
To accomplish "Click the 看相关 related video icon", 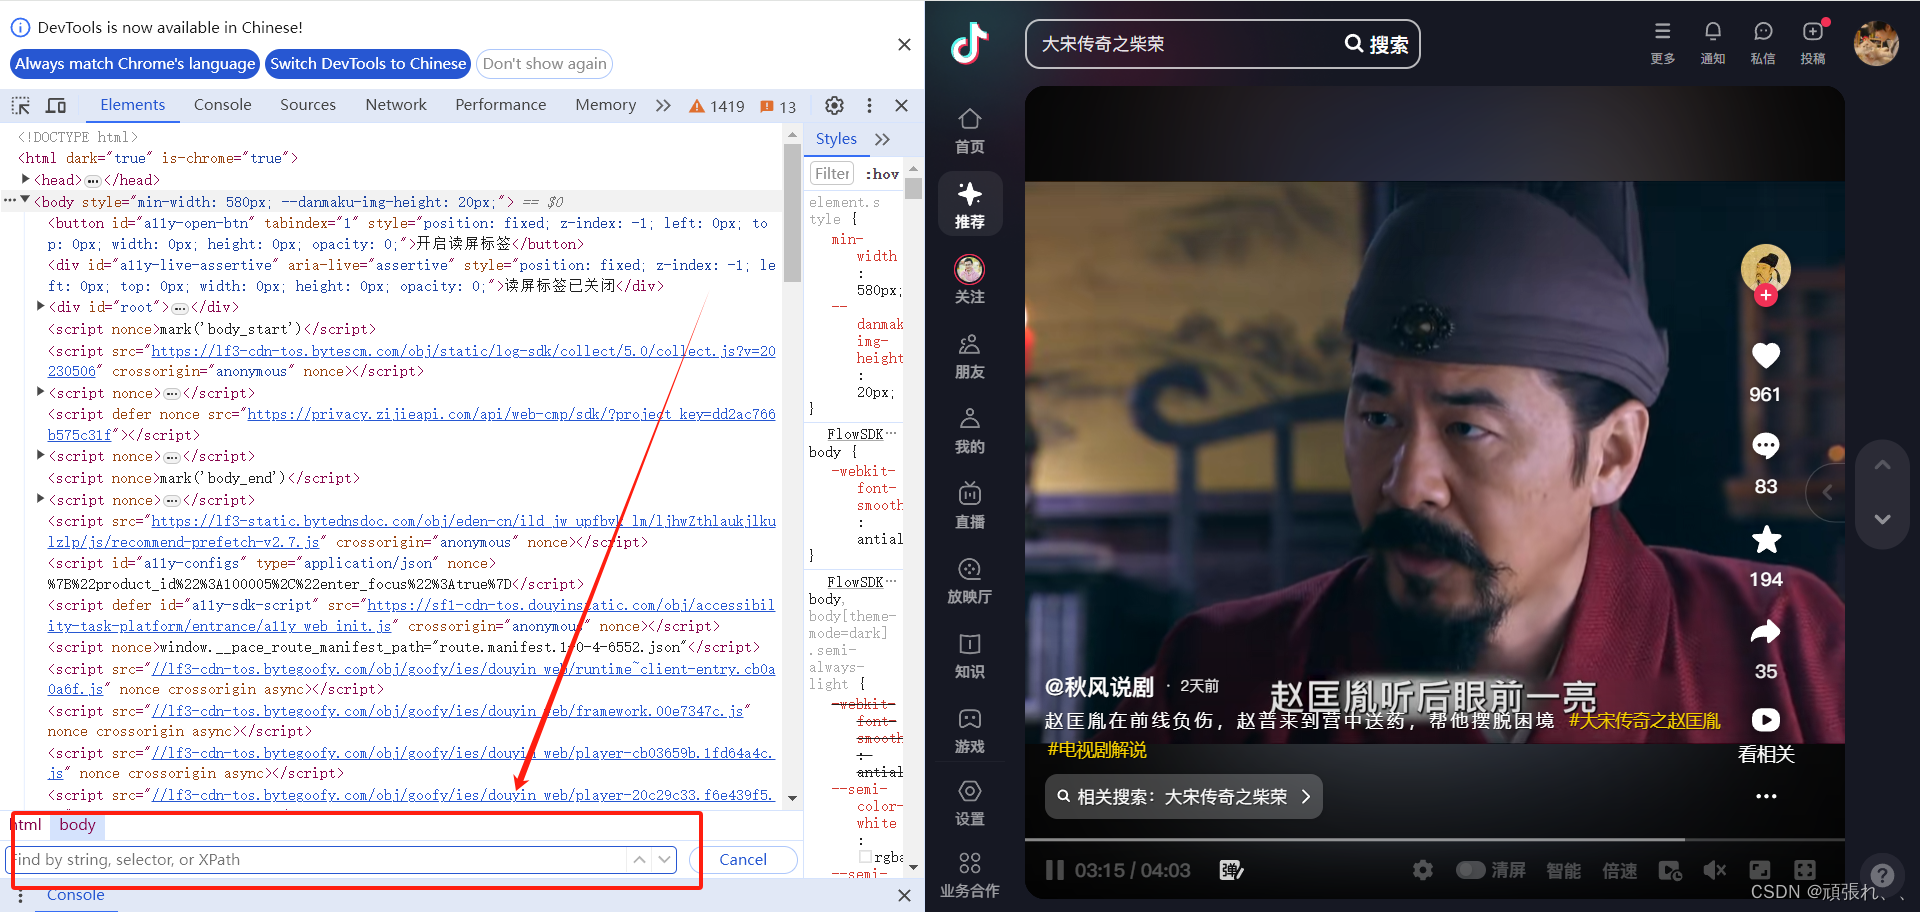I will coord(1766,720).
